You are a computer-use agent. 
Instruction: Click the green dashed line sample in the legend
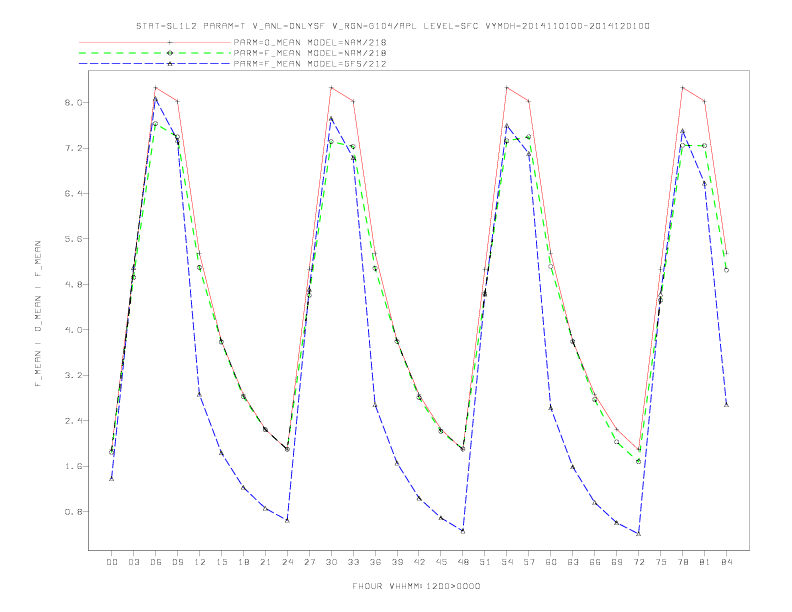coord(155,53)
